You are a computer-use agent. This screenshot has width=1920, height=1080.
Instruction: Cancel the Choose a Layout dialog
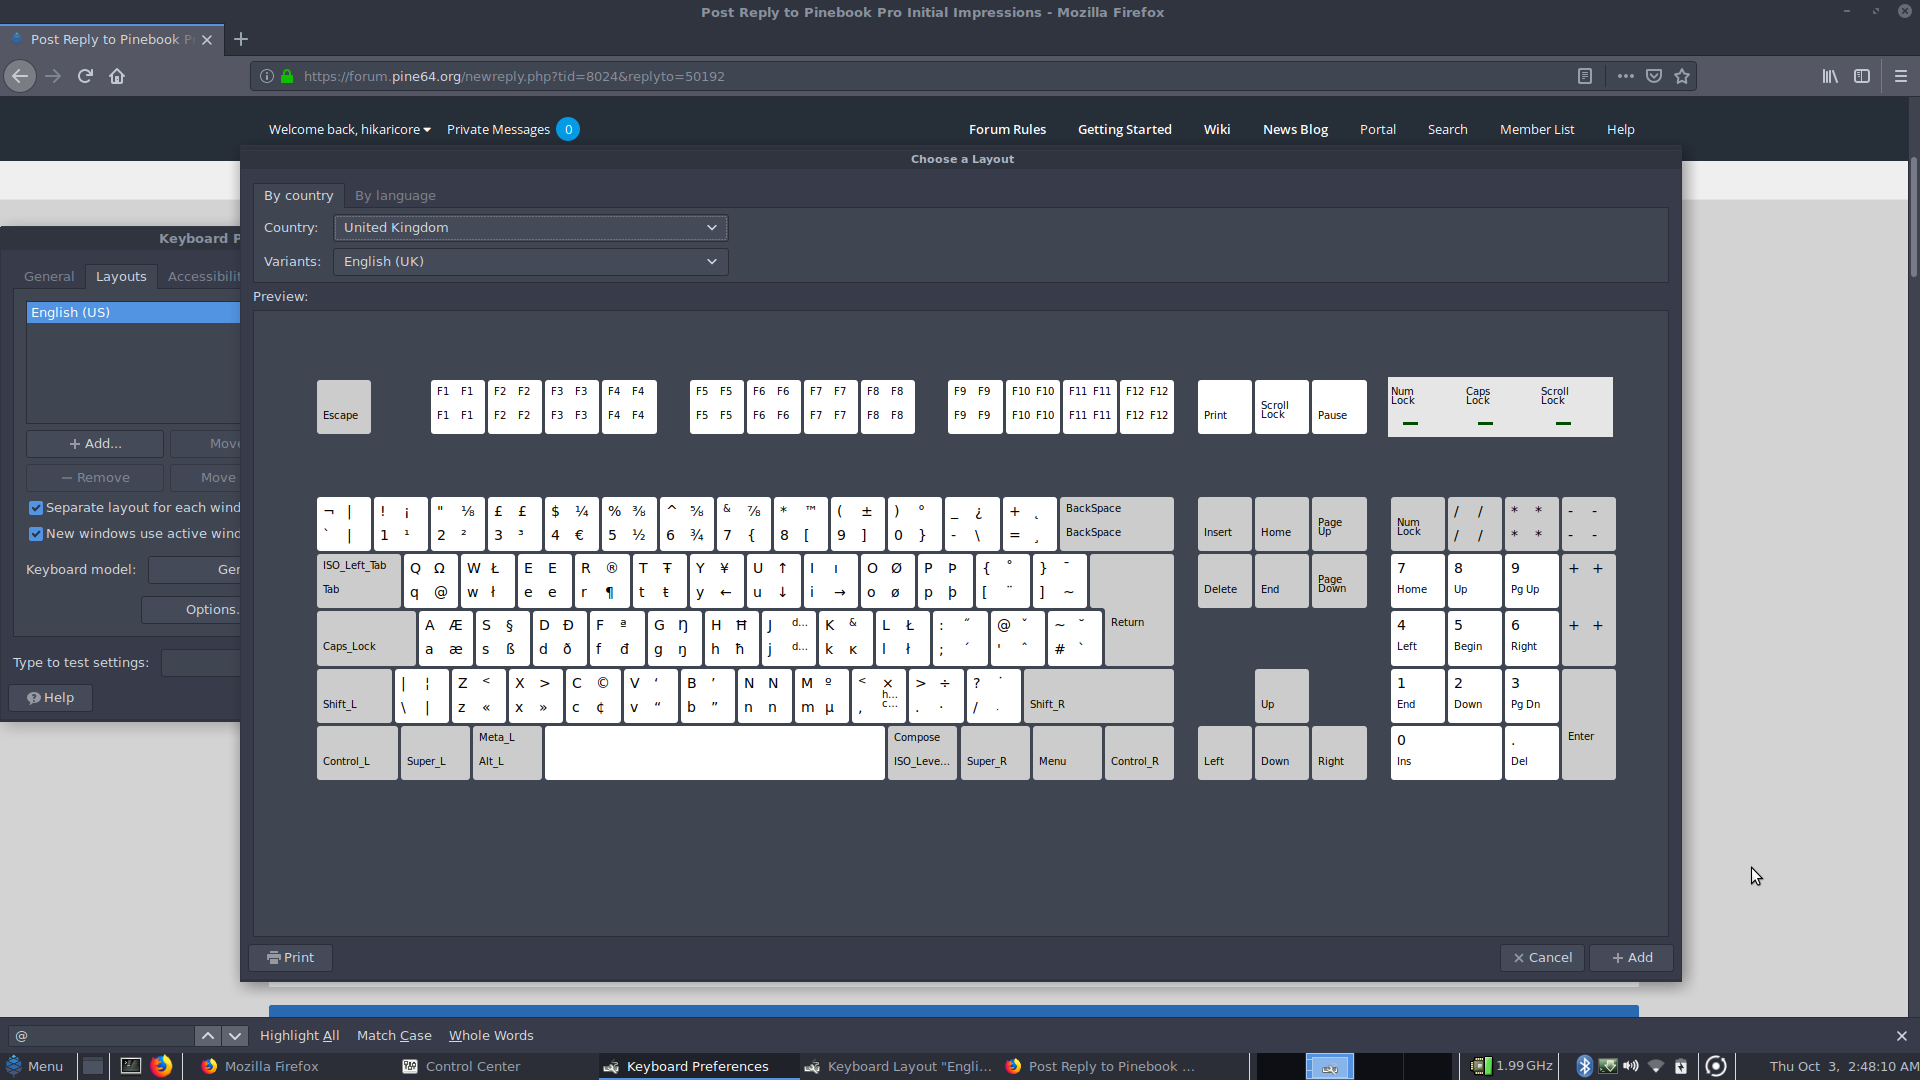[x=1542, y=958]
